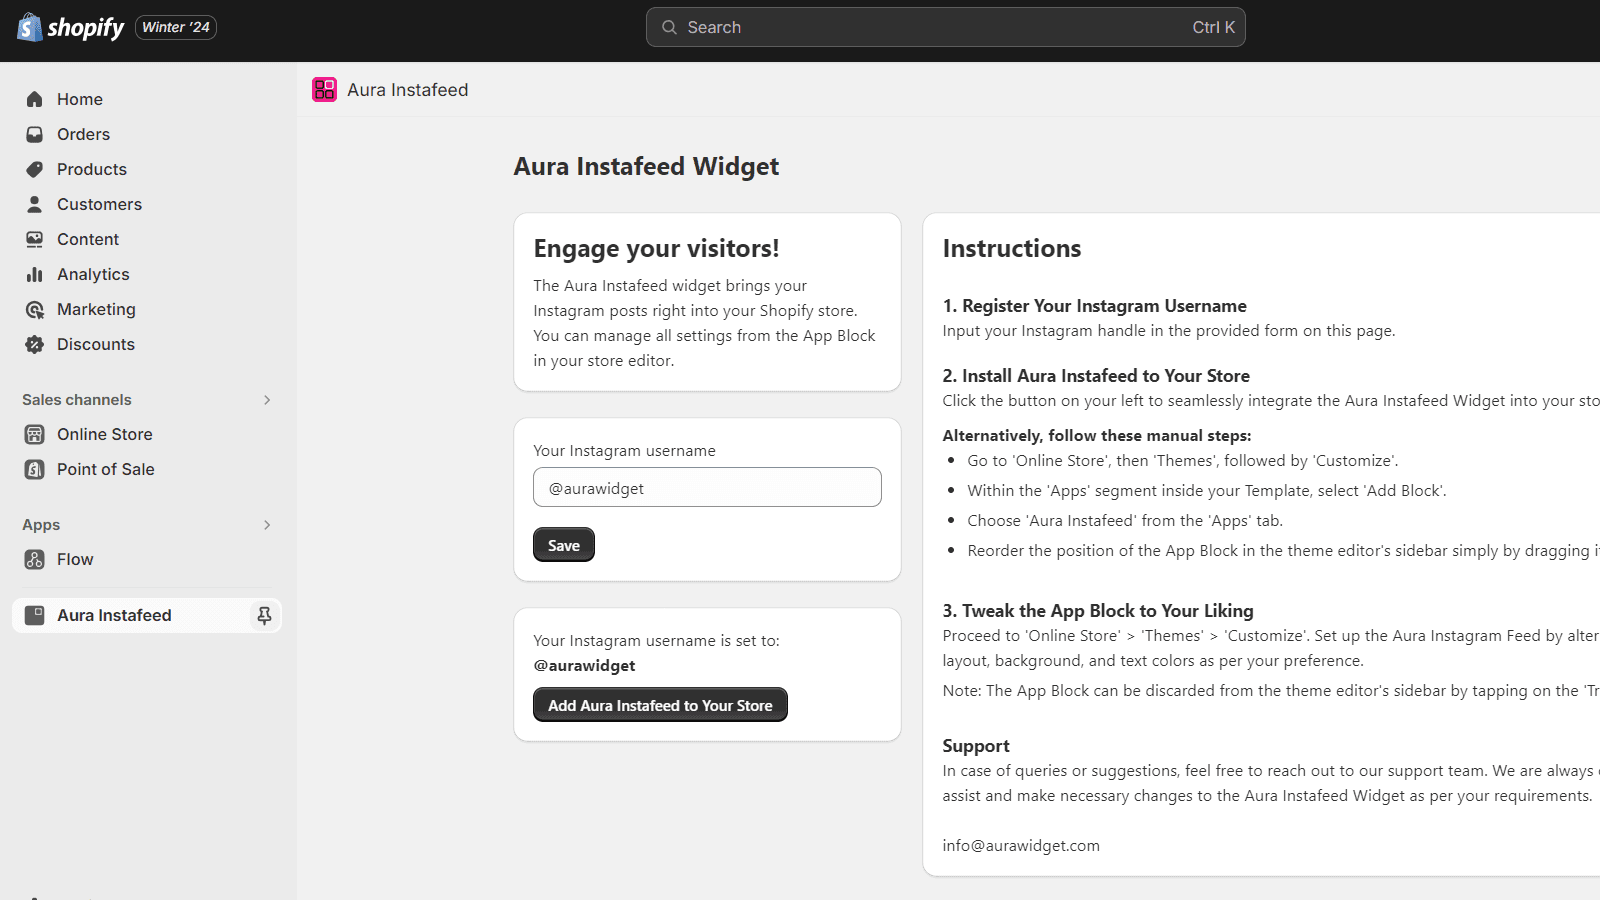Click the Aura Instafeed app icon in header
Screen dimensions: 1600x900
click(x=324, y=90)
